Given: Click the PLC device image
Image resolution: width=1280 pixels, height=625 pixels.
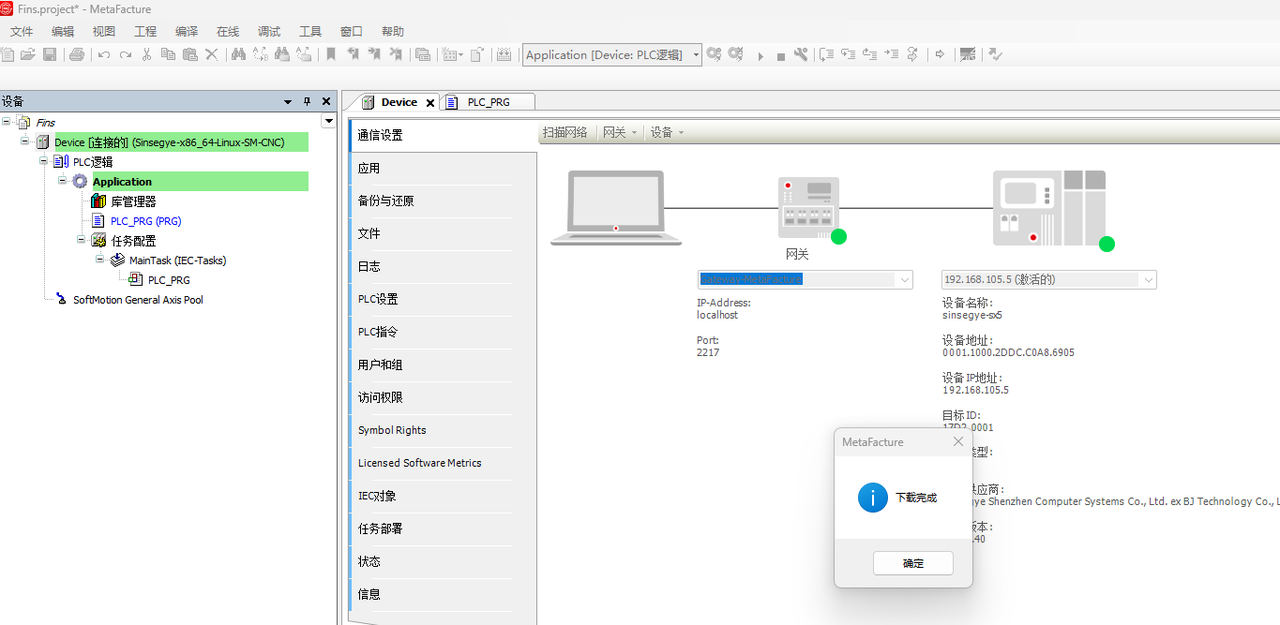Looking at the screenshot, I should 1050,208.
